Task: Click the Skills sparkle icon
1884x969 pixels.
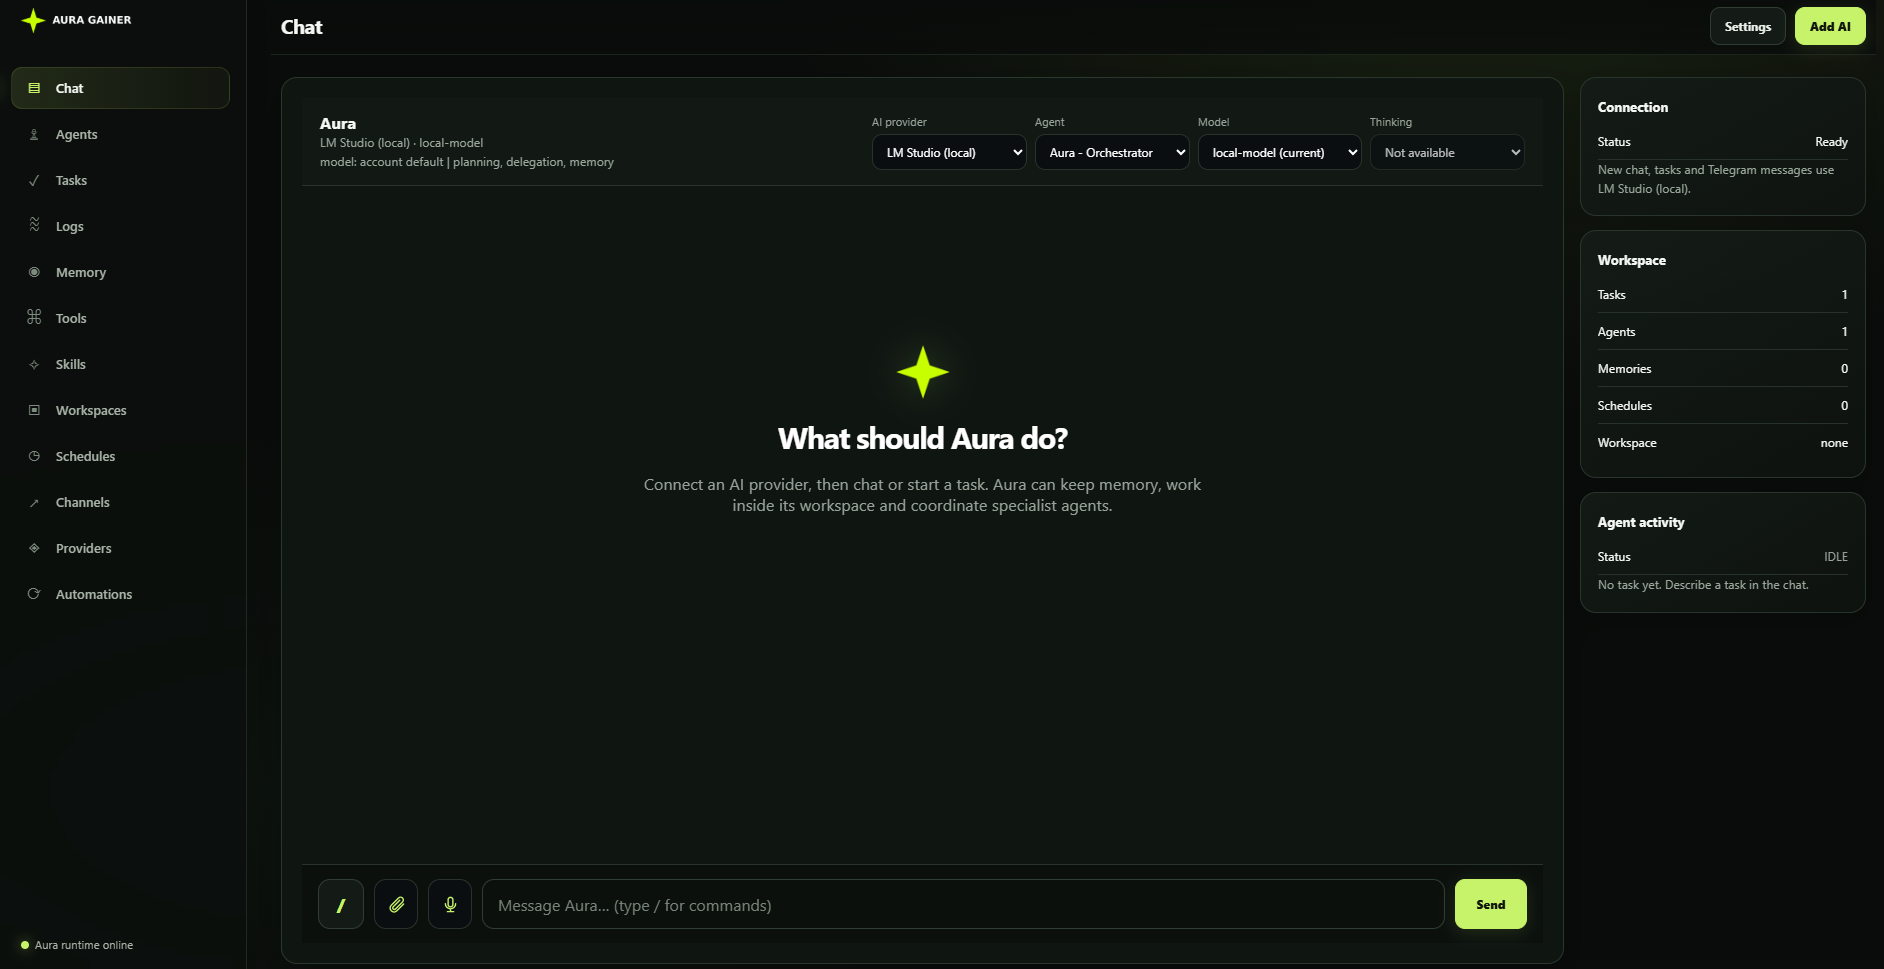Action: tap(34, 364)
